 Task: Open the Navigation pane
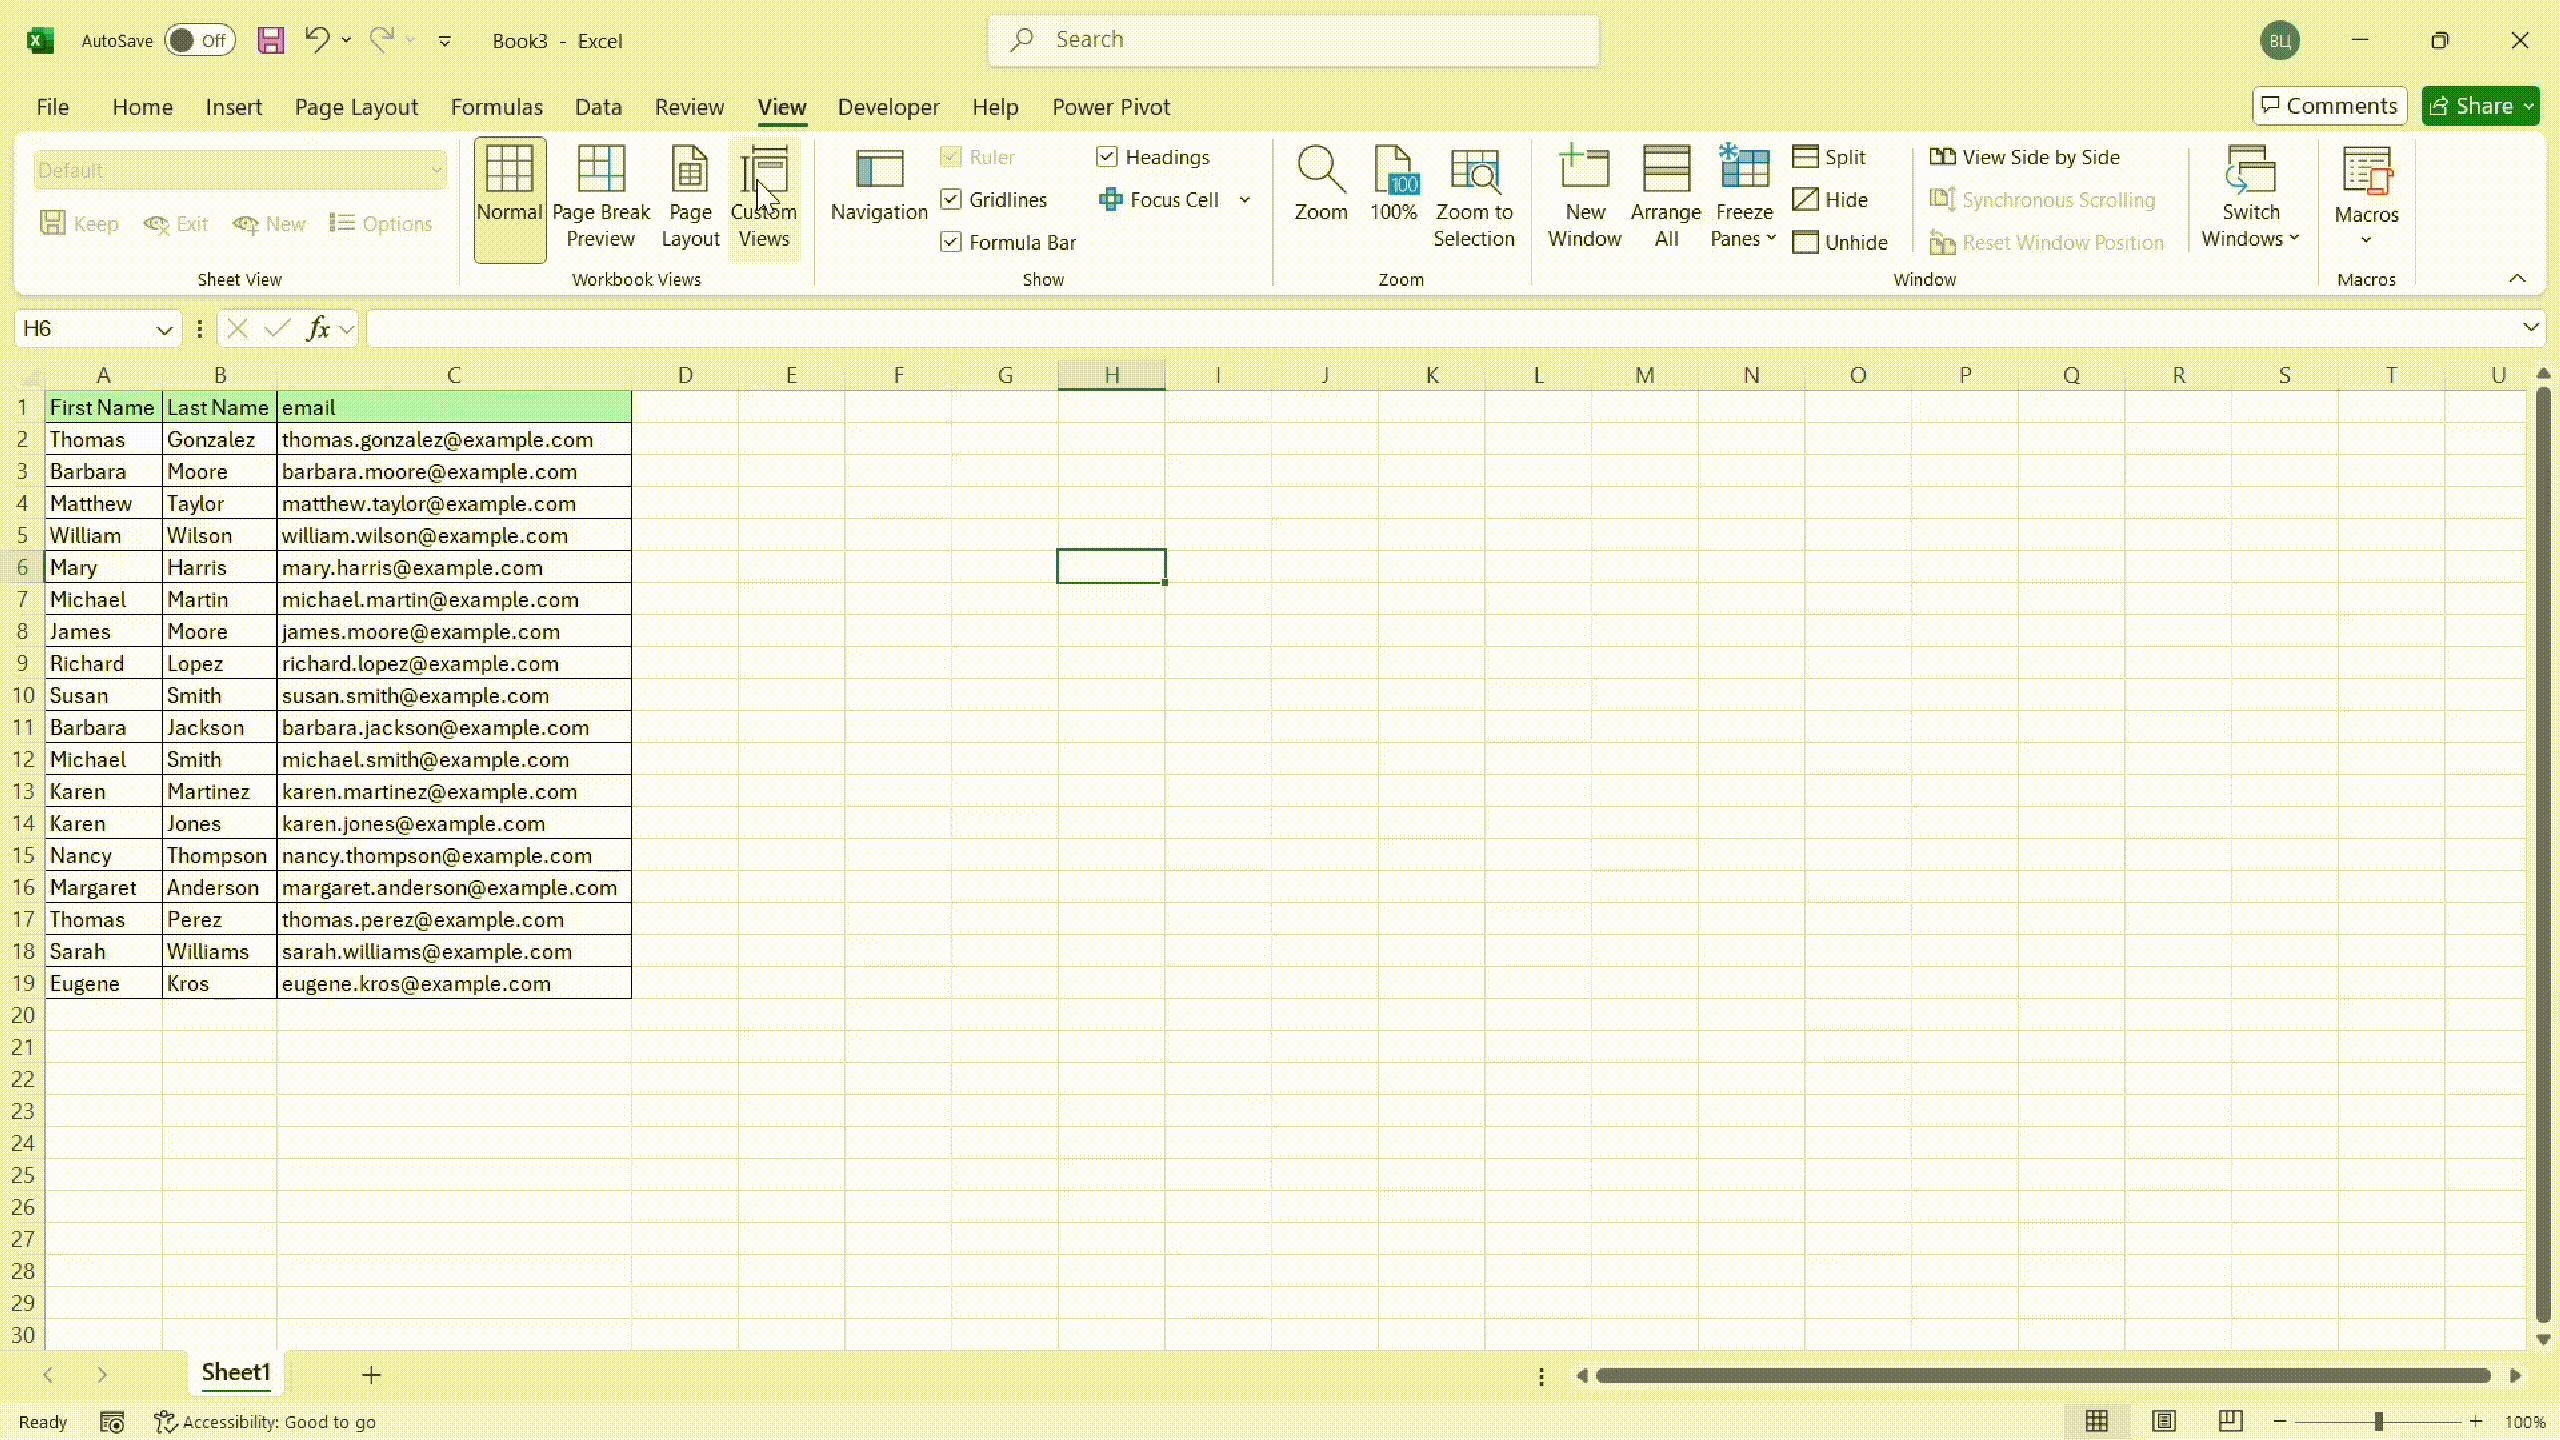[879, 186]
